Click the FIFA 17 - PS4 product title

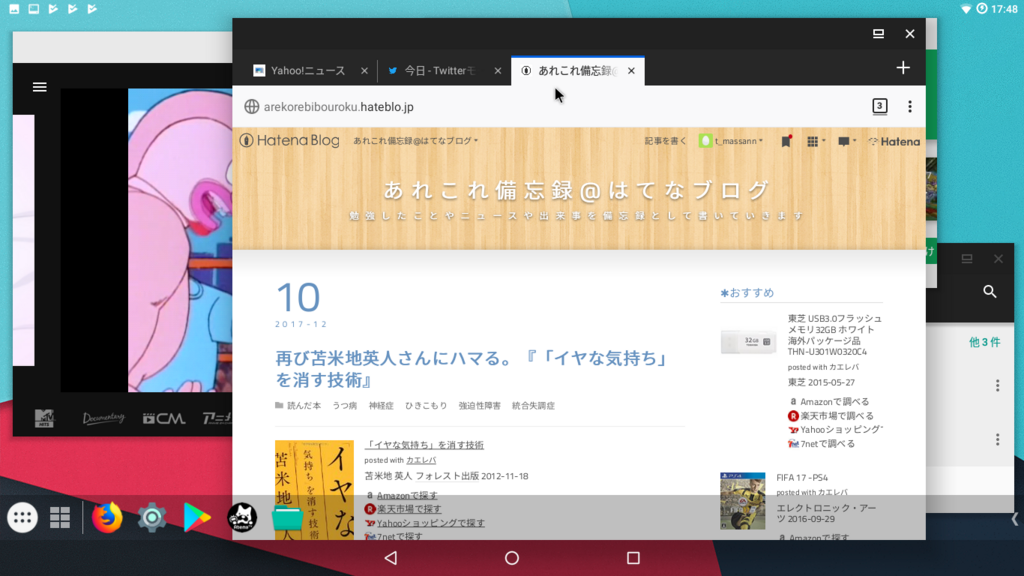802,477
